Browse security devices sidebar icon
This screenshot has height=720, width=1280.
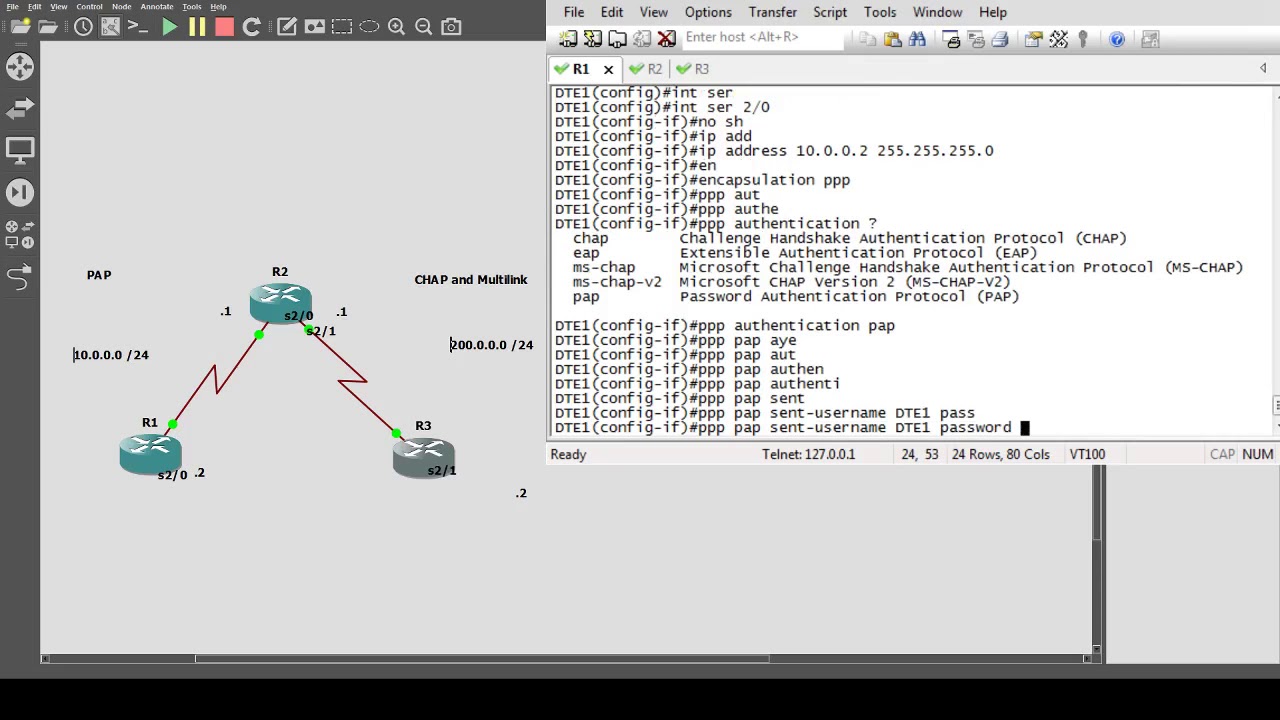click(x=20, y=192)
